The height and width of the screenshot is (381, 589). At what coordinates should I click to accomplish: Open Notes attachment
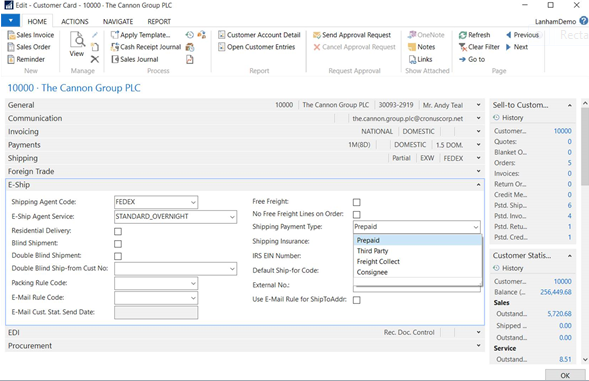click(x=421, y=47)
